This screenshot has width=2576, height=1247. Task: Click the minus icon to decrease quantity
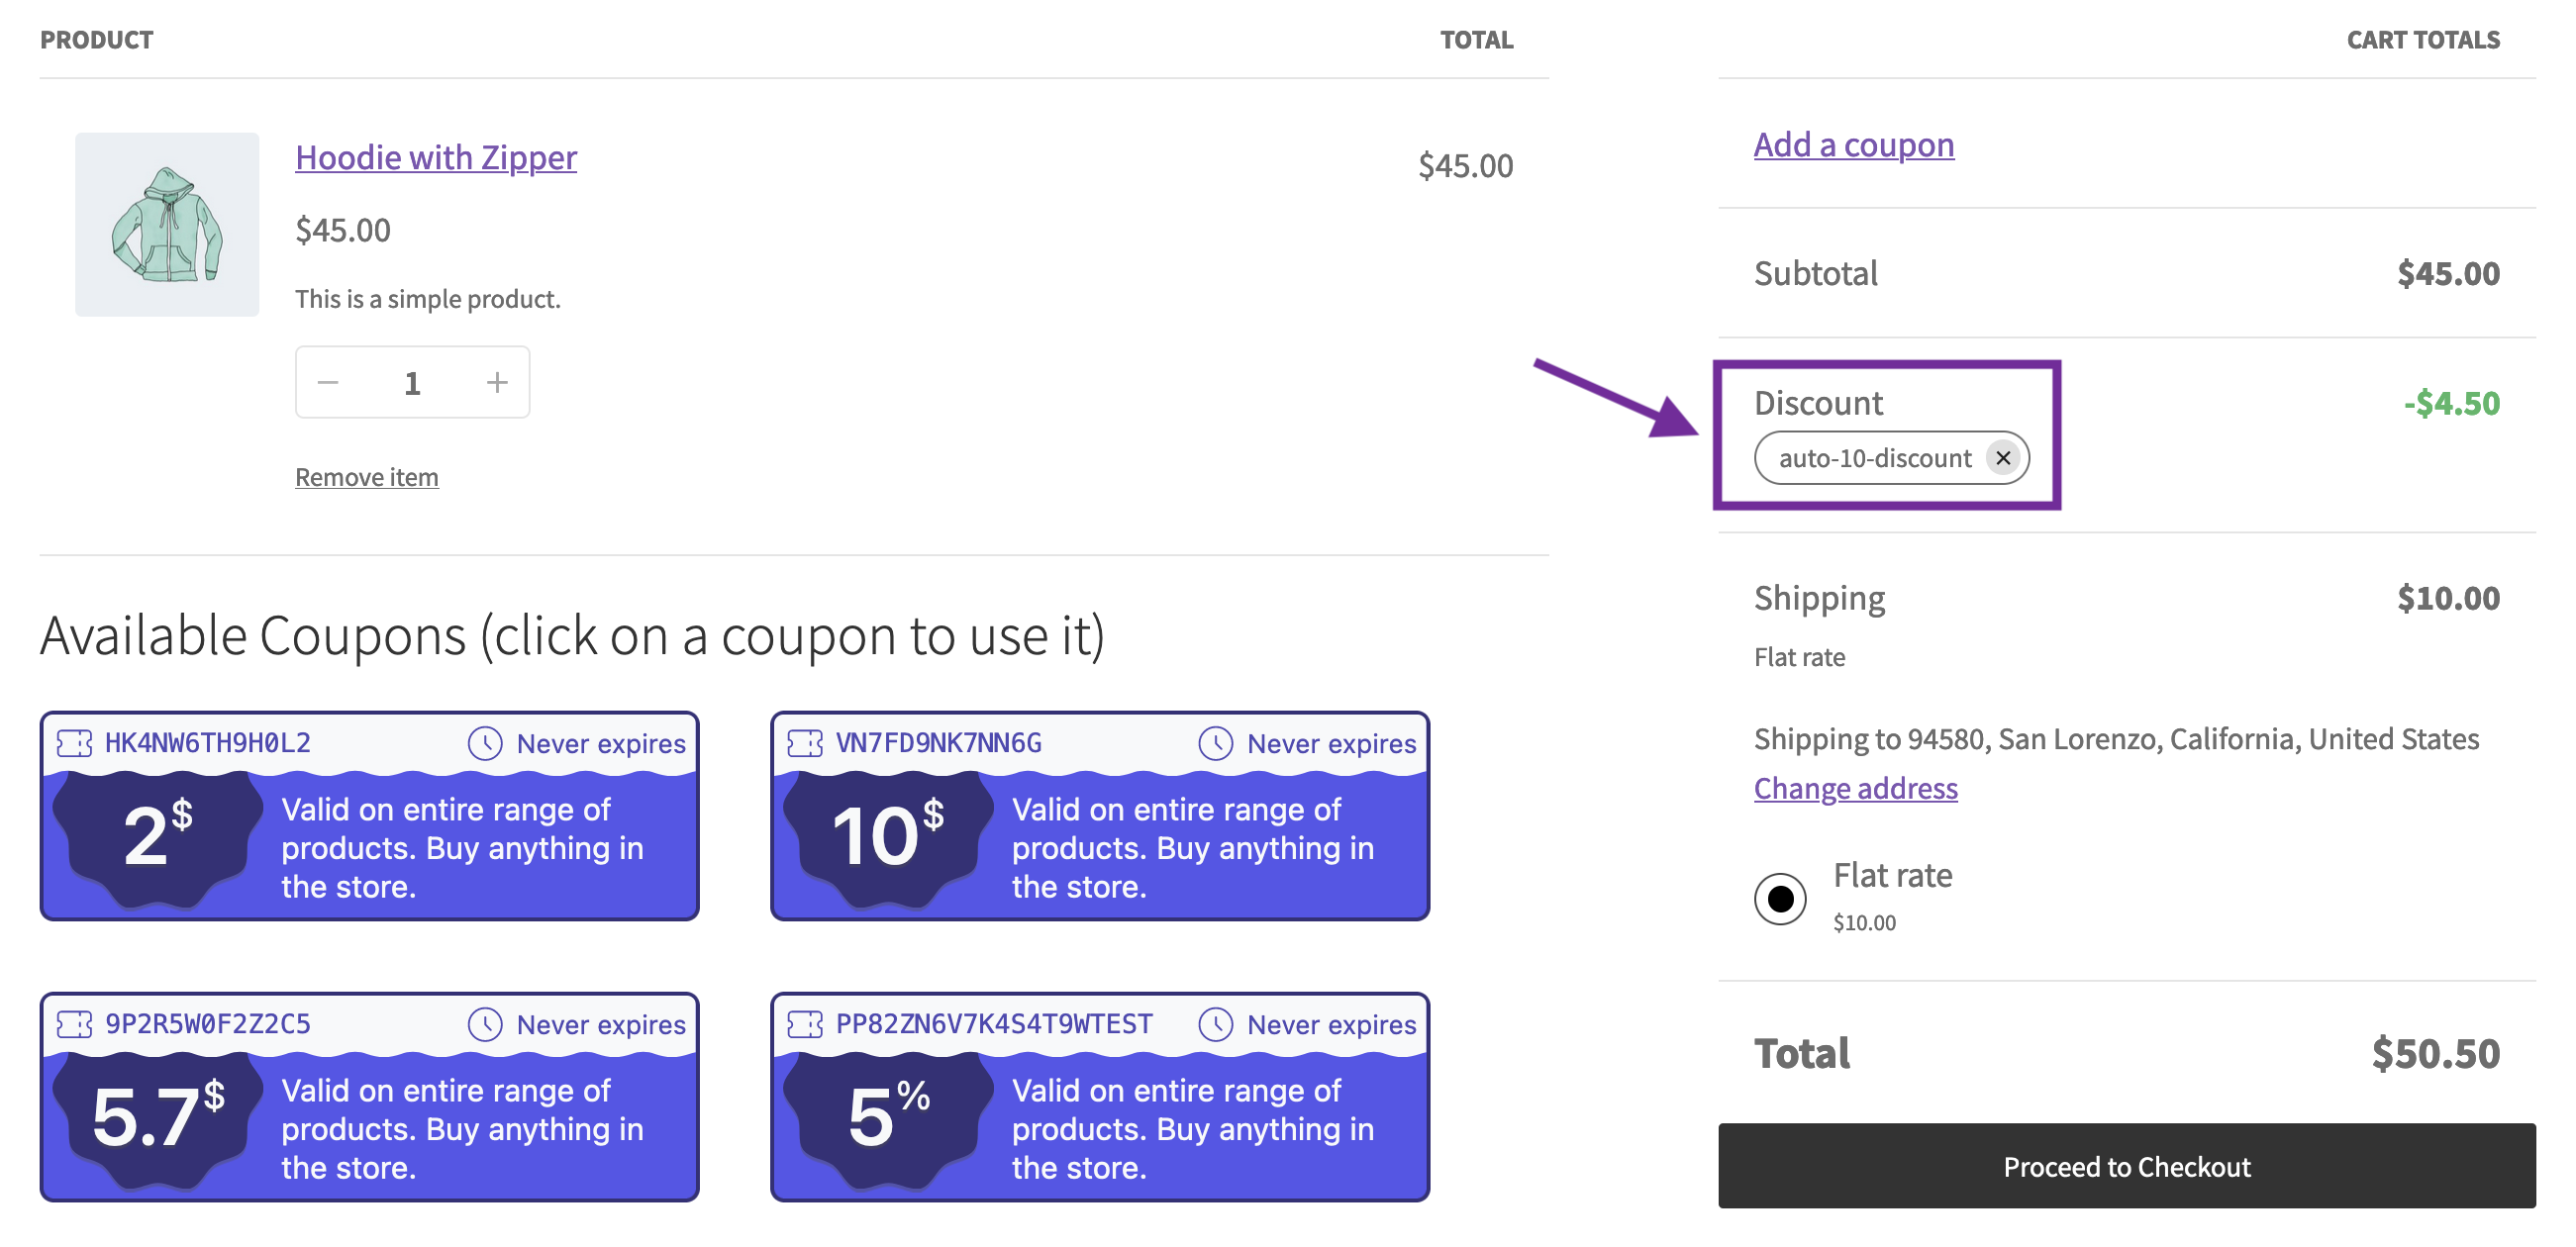(x=329, y=381)
